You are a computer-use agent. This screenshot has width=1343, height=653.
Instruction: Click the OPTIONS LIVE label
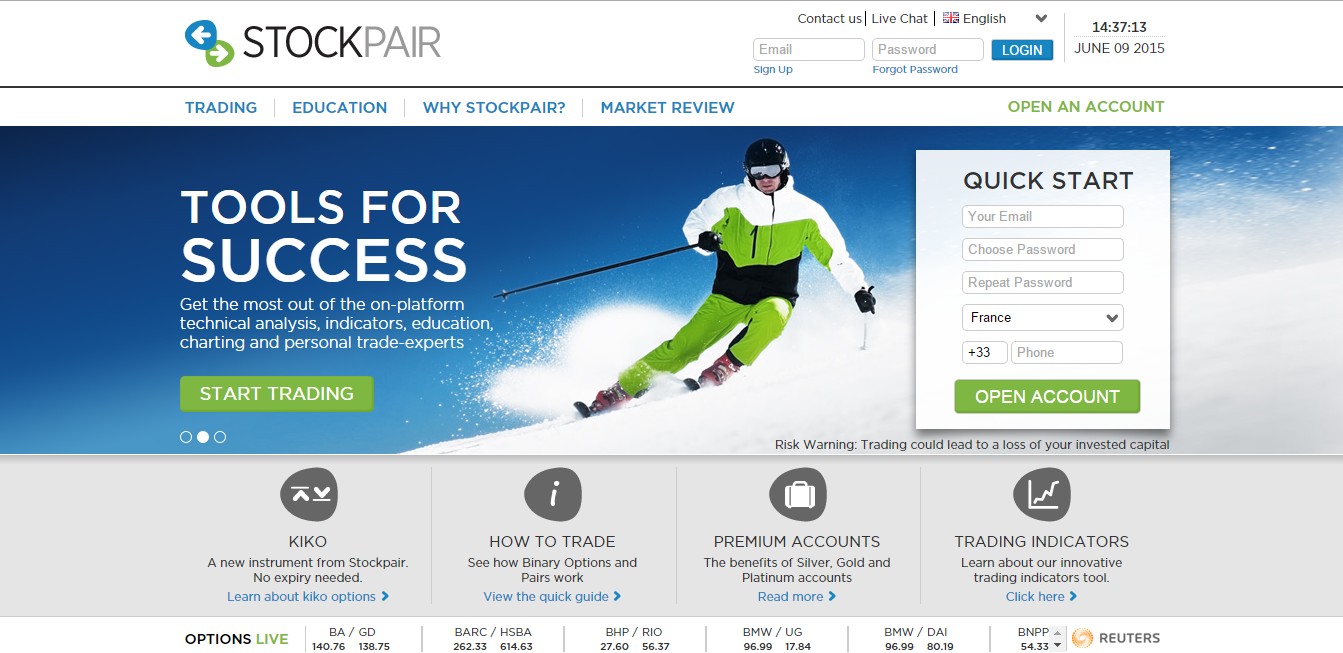pos(236,639)
